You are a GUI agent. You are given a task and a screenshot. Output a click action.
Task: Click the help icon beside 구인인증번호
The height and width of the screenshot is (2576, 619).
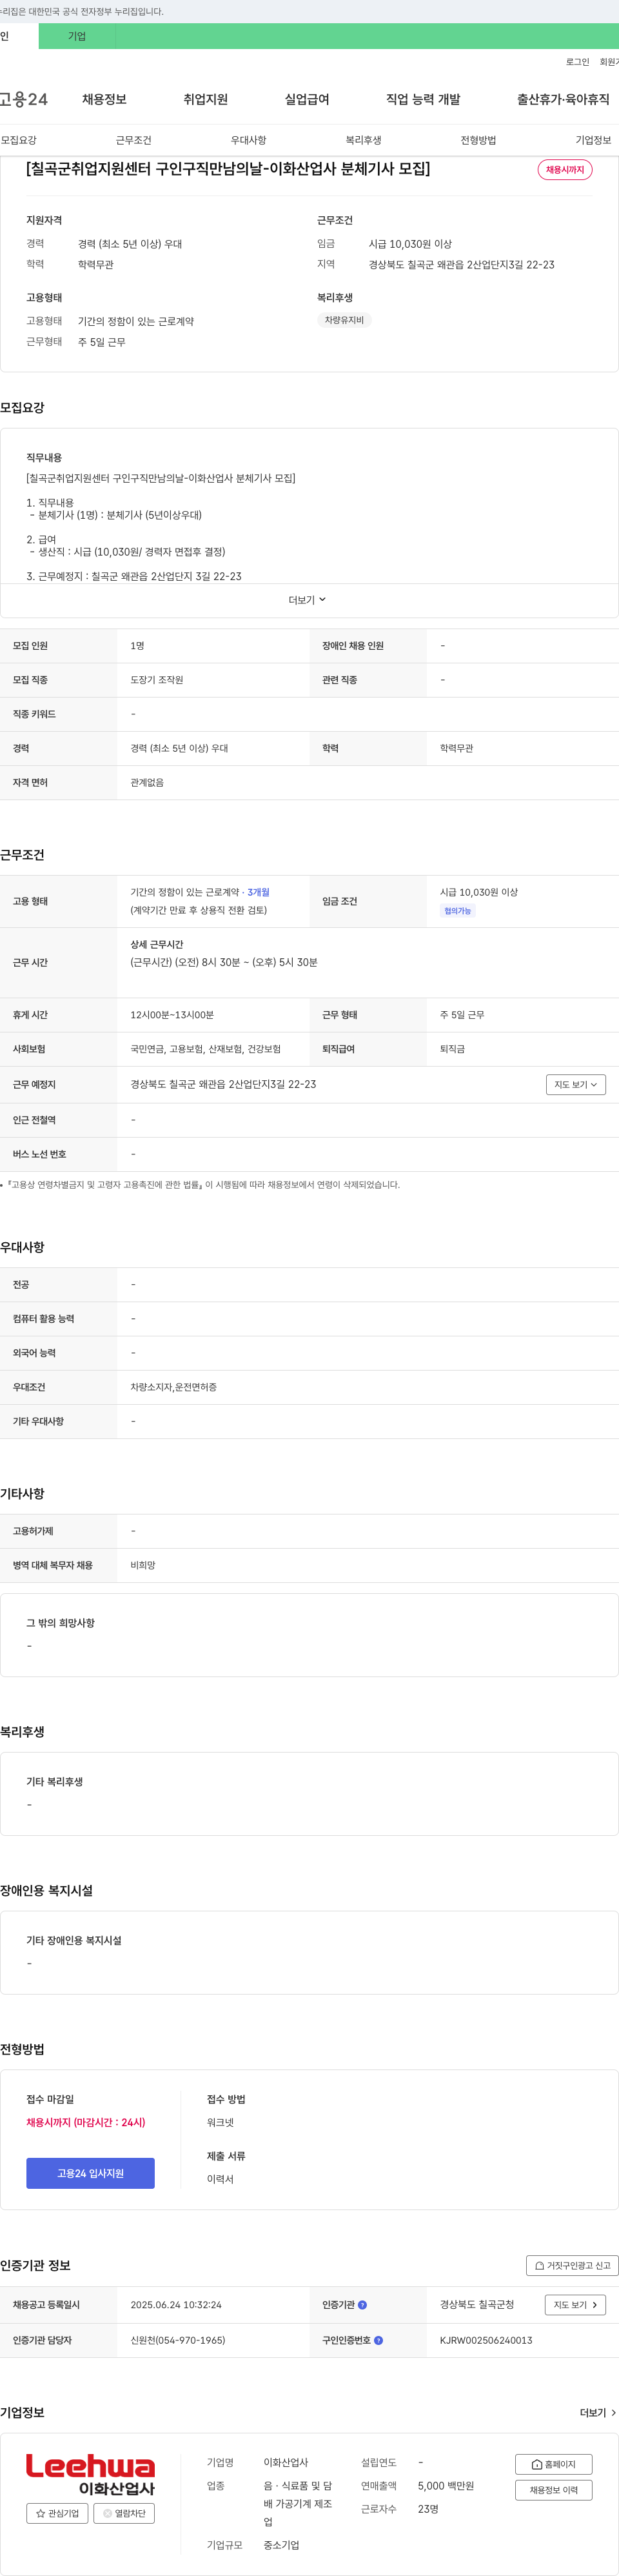[x=378, y=2341]
